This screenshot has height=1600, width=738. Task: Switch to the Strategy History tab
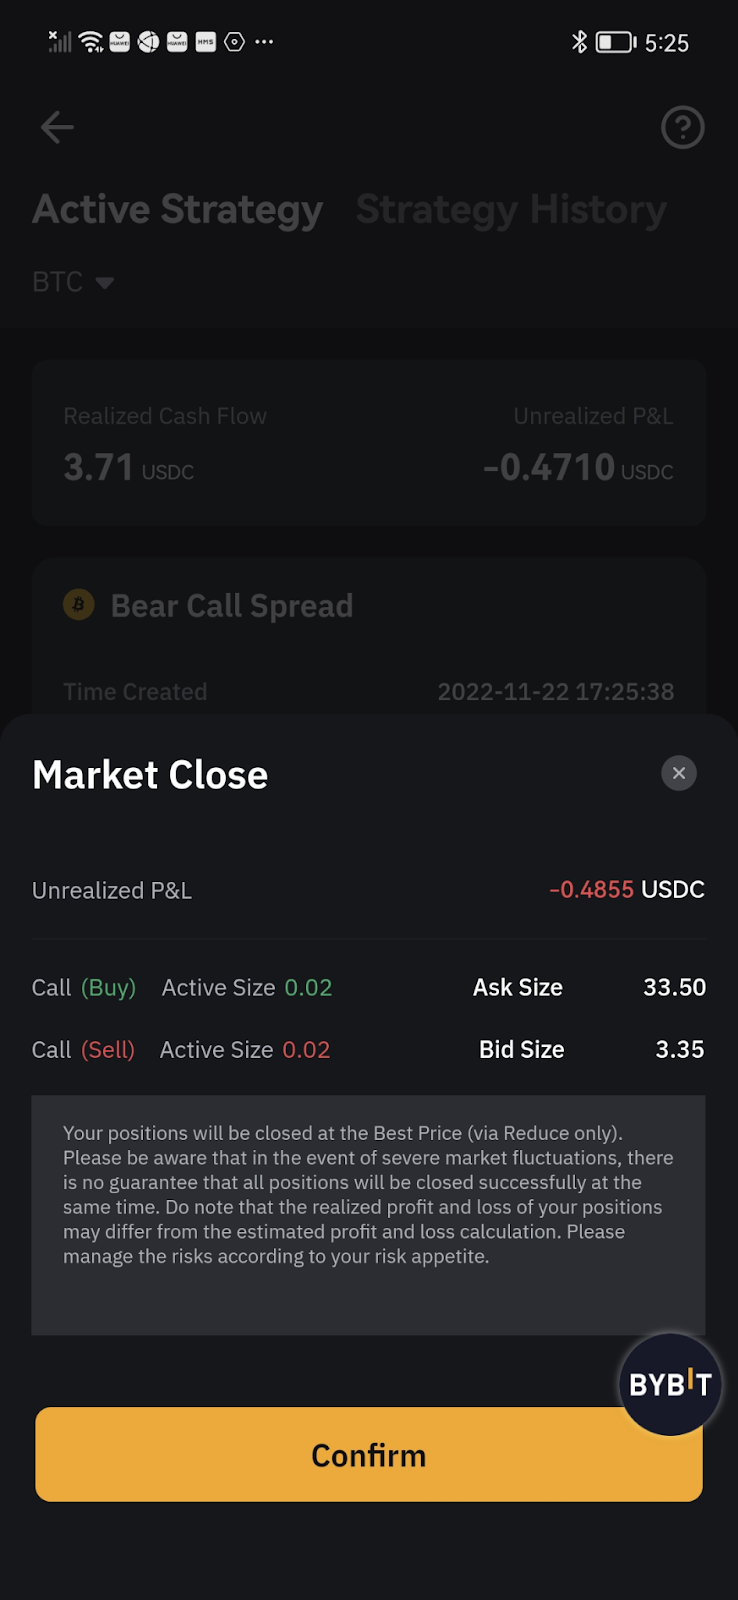tap(511, 210)
